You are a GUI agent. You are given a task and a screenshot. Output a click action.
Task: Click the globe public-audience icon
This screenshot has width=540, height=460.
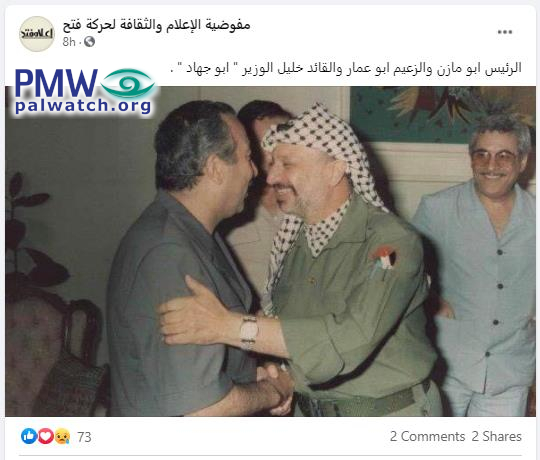[x=89, y=42]
